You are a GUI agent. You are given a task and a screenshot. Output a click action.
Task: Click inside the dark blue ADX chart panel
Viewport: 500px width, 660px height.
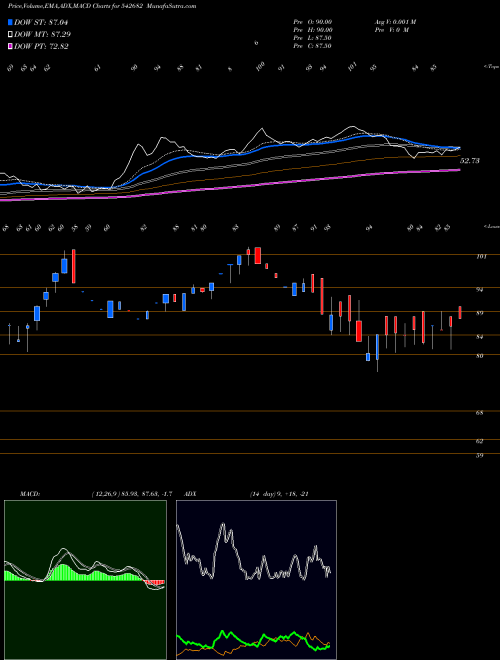click(x=256, y=580)
